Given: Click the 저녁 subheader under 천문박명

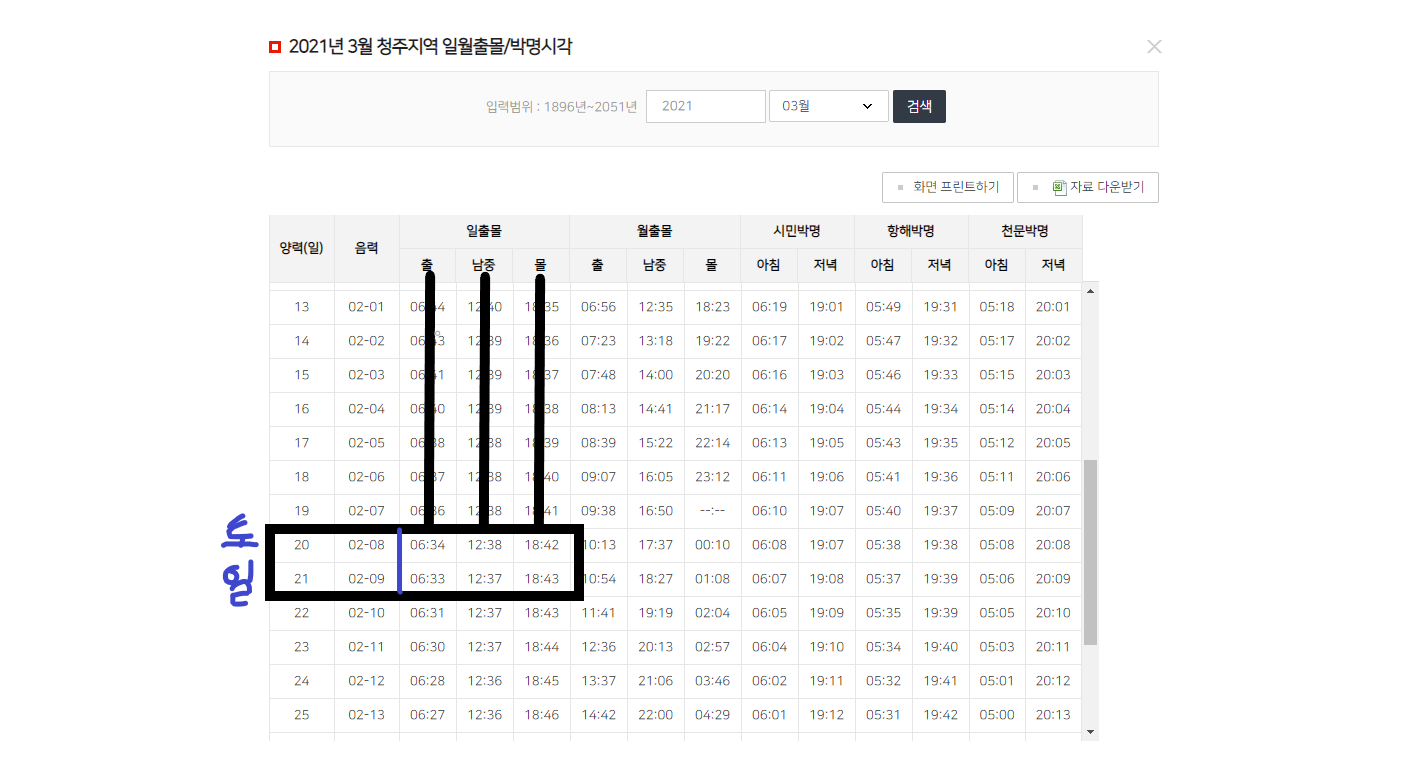Looking at the screenshot, I should 1053,265.
